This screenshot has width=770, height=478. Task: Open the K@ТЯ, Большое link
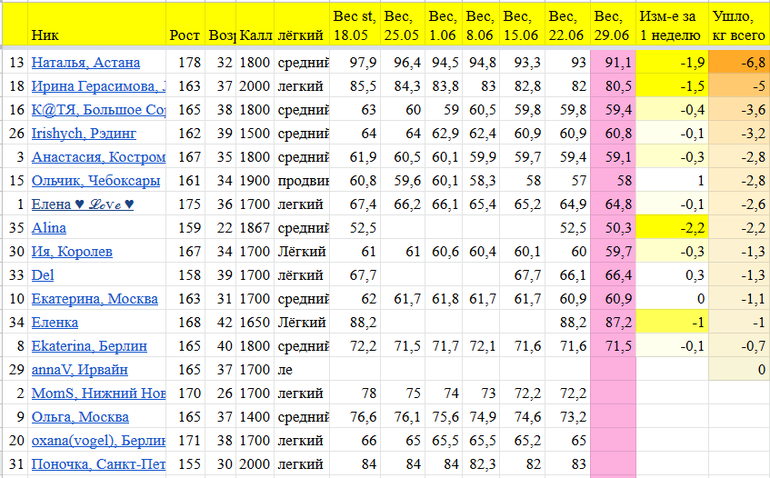point(98,109)
